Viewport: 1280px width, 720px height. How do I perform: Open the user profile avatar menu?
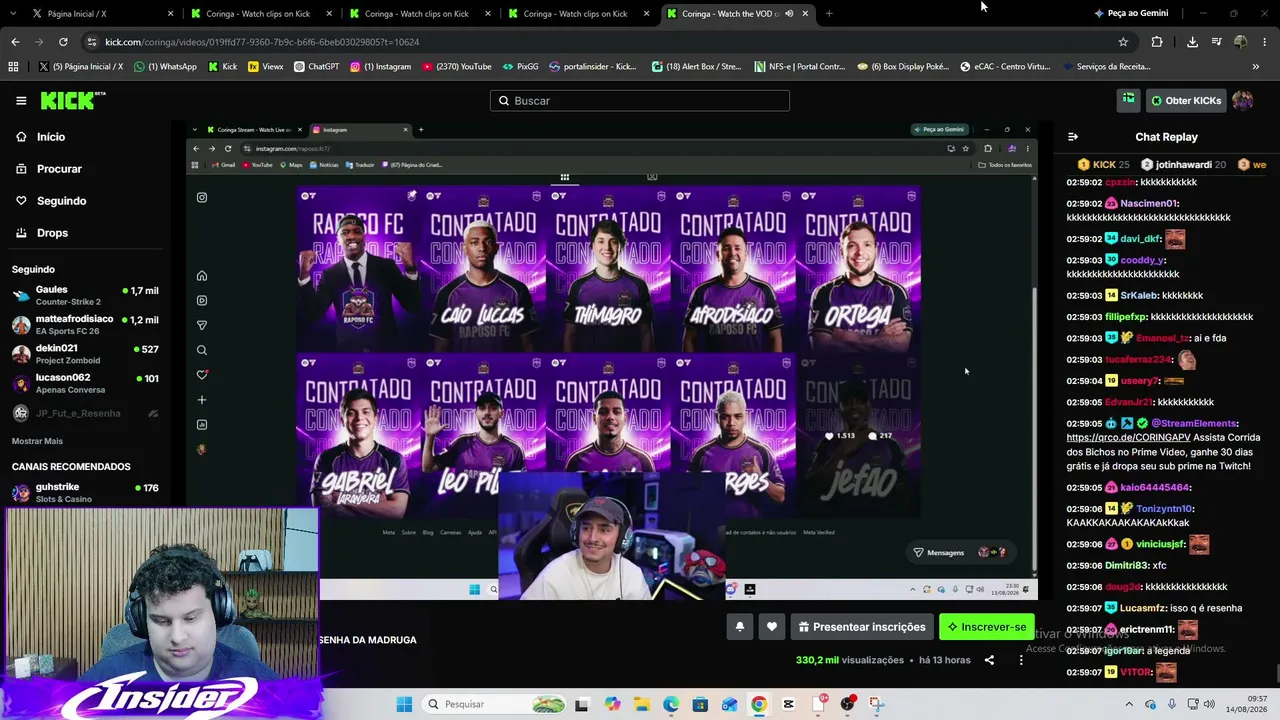tap(1242, 100)
